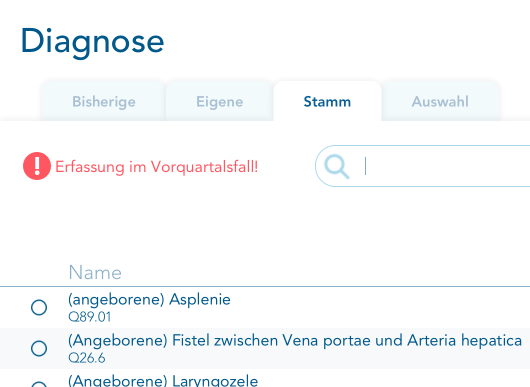Click the Name column header
530x387 pixels.
(x=95, y=272)
